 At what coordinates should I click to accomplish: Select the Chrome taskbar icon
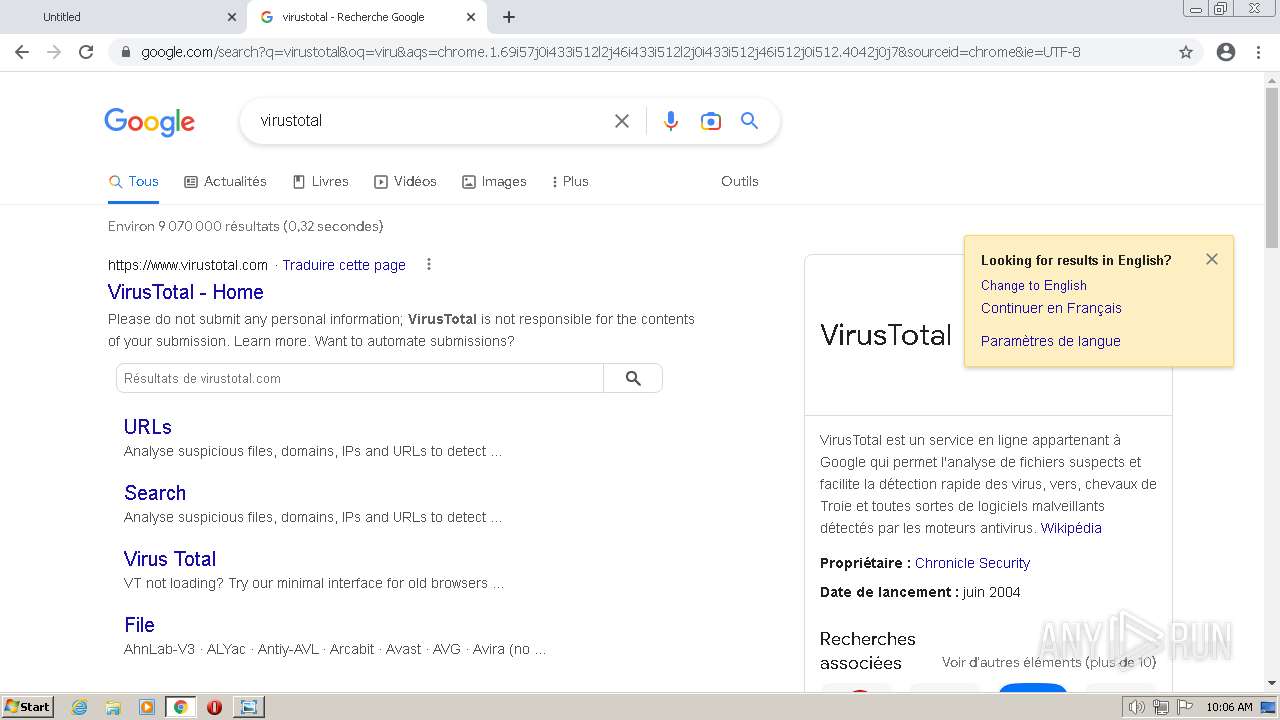(181, 707)
